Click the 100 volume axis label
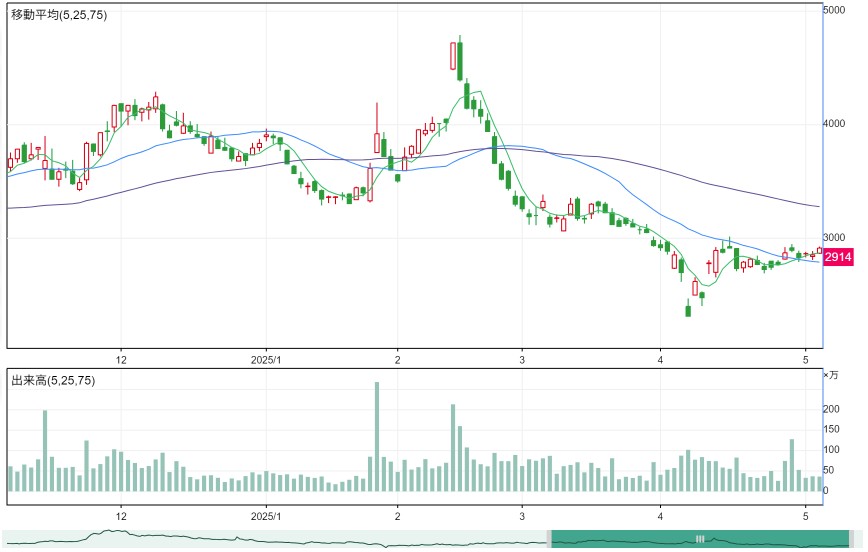The image size is (868, 552). (x=831, y=450)
